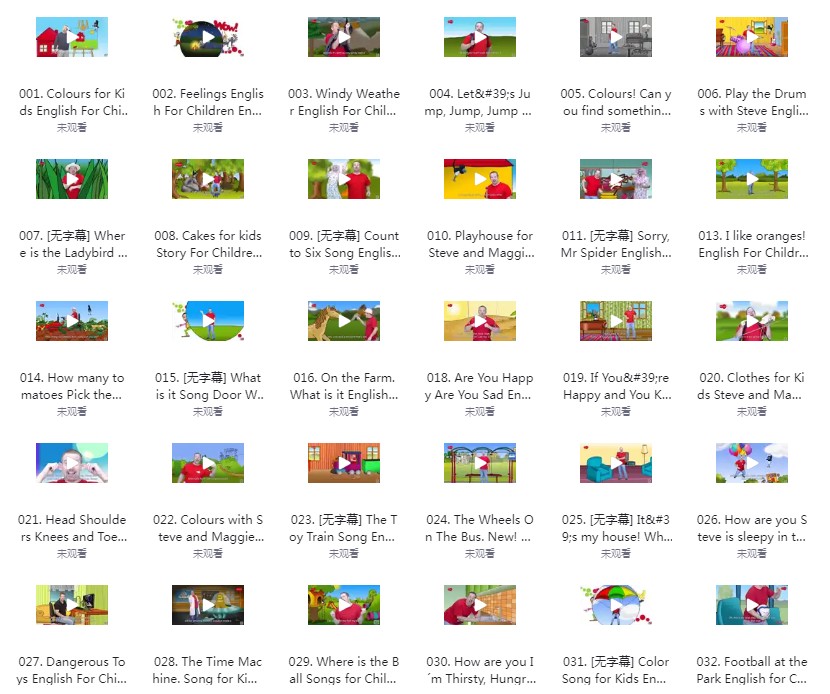Play video 028 The Time Machine thumbnail

click(208, 605)
